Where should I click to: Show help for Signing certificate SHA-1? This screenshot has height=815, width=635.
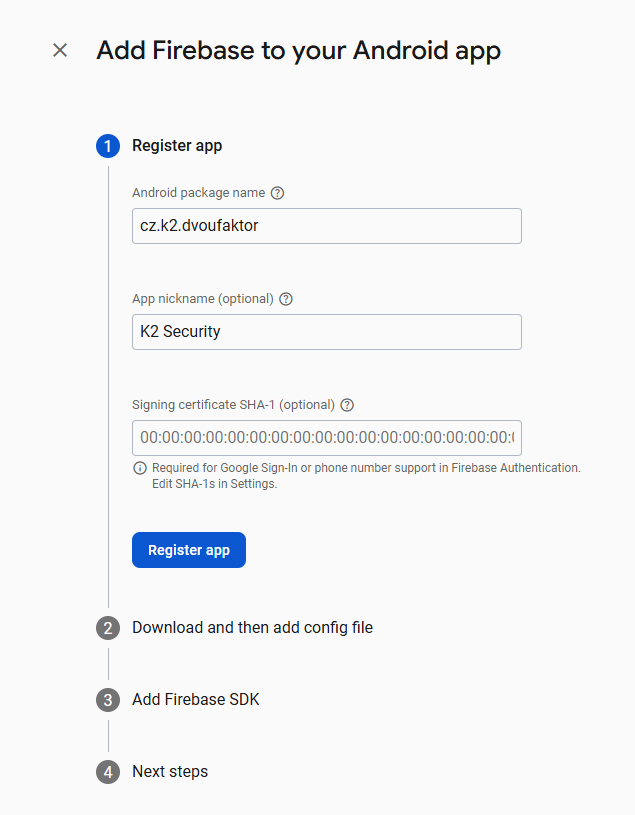347,405
